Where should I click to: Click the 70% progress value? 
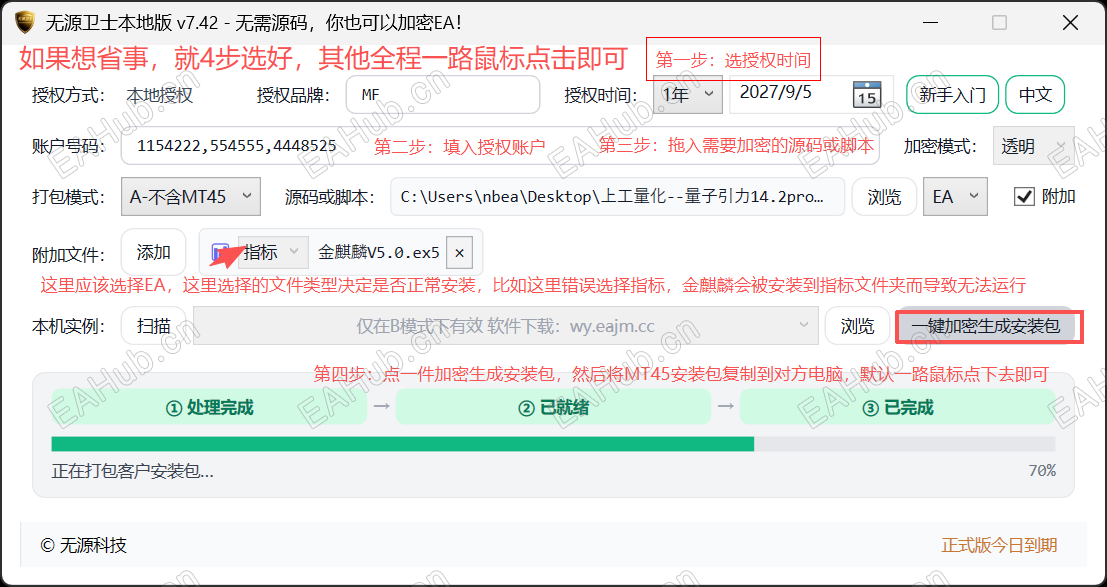point(1042,470)
